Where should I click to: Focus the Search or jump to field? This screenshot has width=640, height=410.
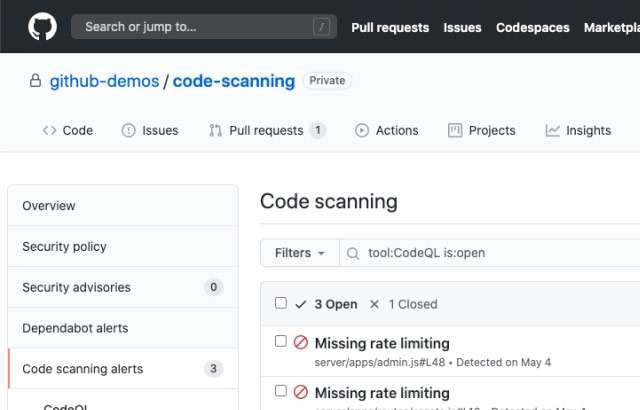click(195, 27)
